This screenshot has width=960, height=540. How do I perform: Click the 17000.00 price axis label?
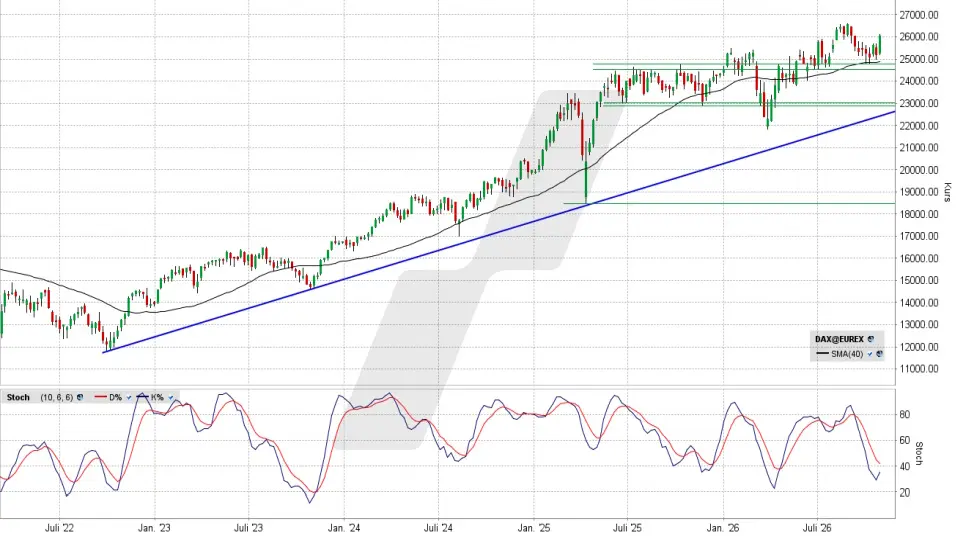[918, 236]
